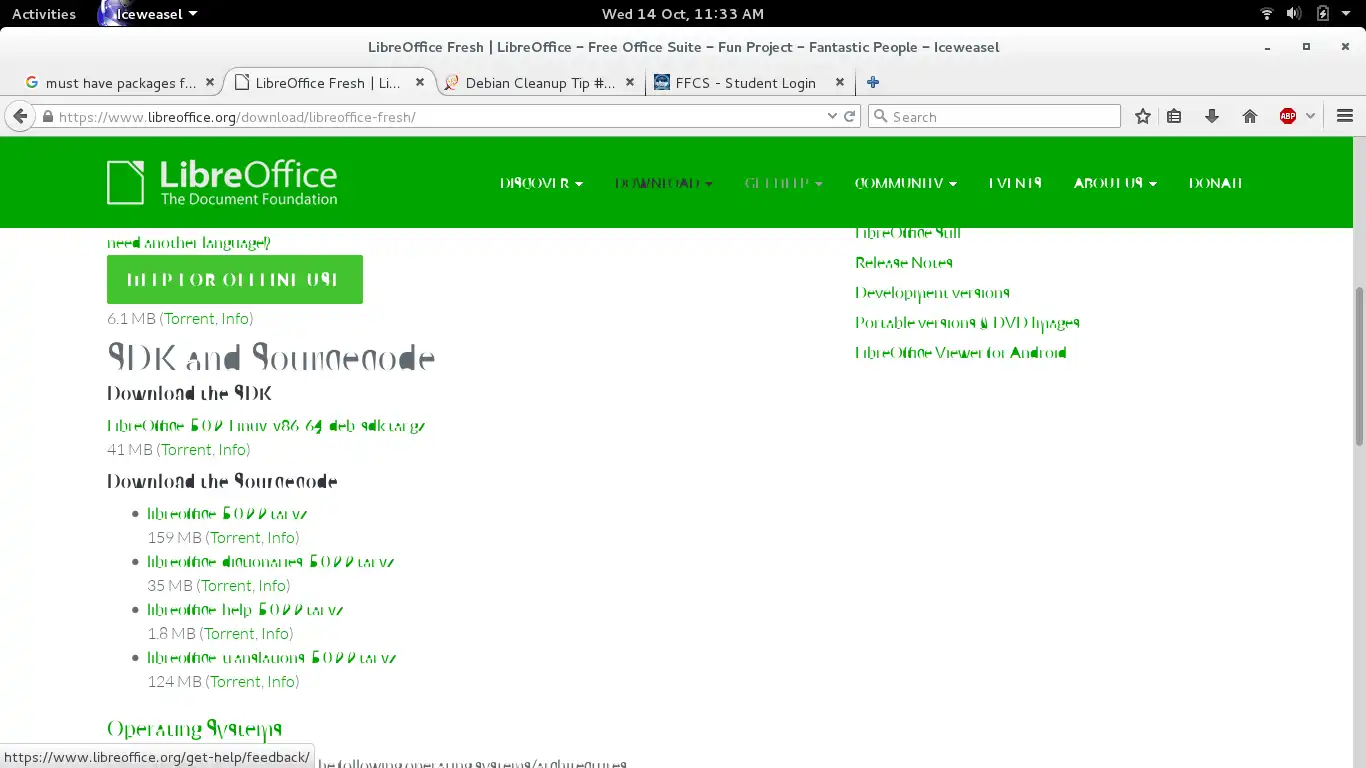Open the ABOUT US dropdown menu

coord(1115,183)
